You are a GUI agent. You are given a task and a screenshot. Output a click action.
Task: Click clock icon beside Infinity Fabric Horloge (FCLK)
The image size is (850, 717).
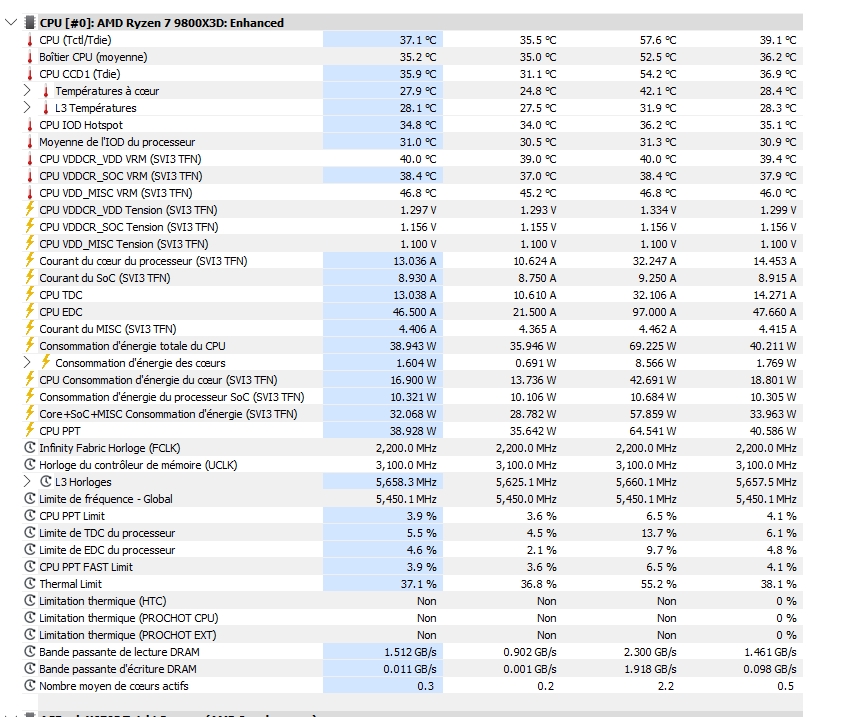30,448
